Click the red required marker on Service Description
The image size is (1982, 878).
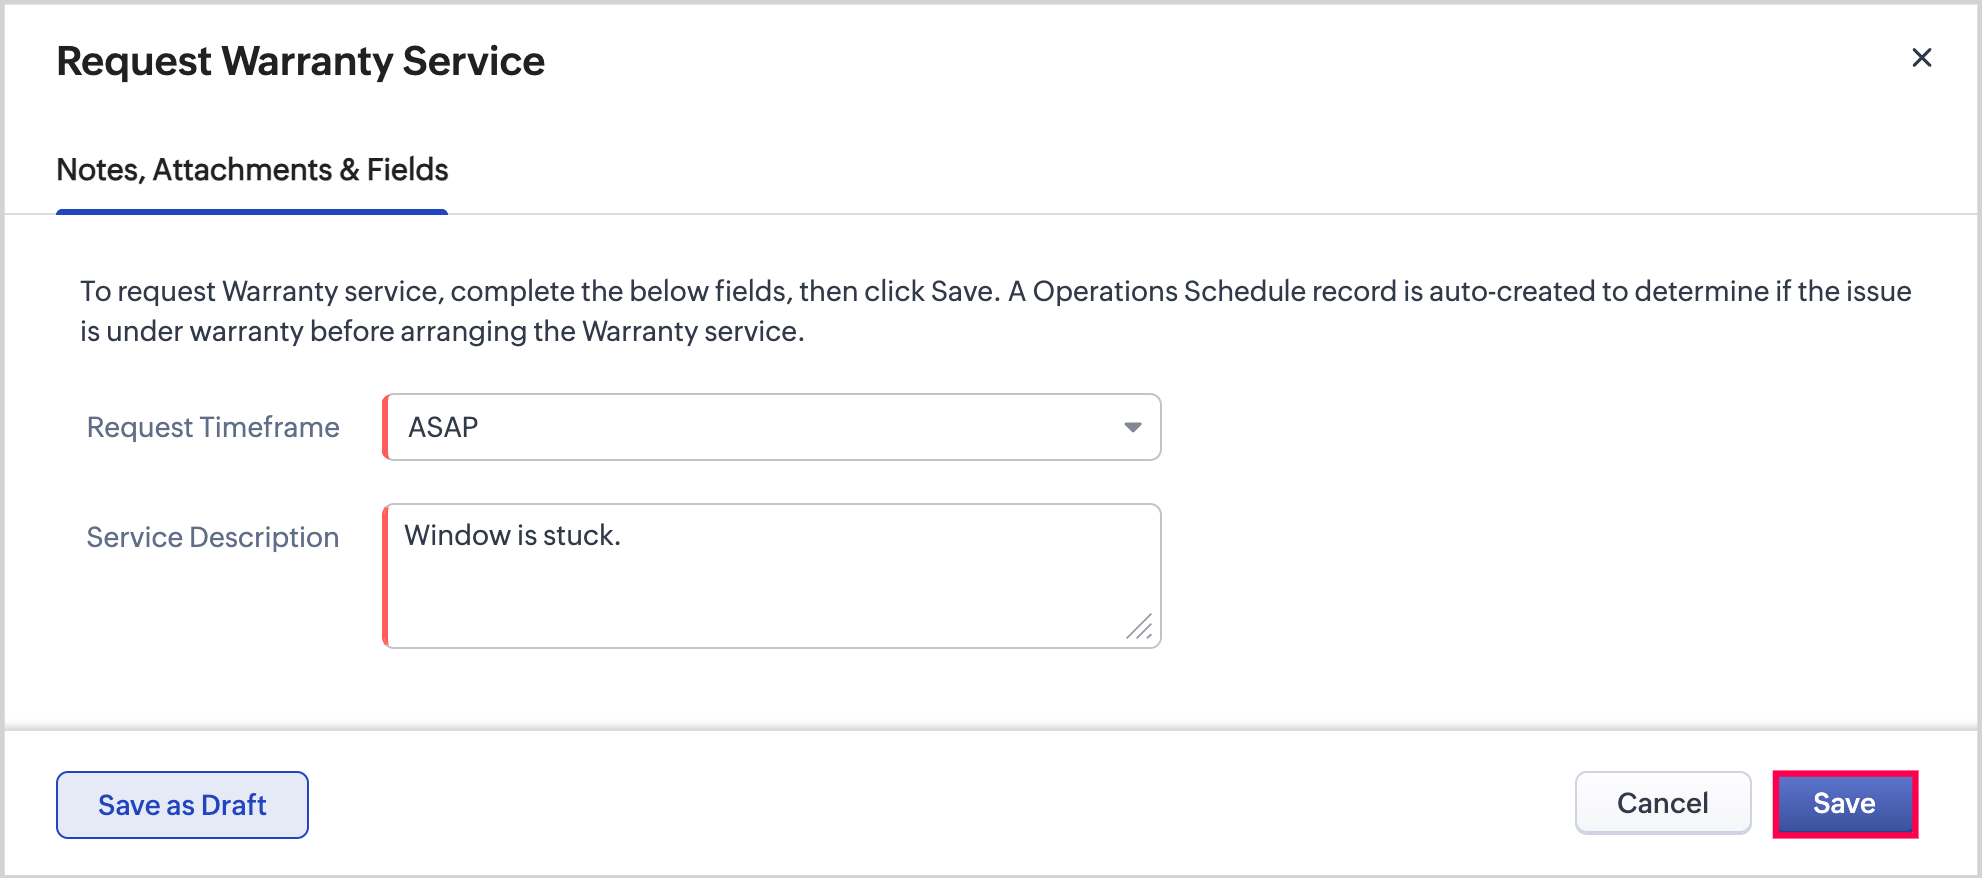tap(385, 576)
